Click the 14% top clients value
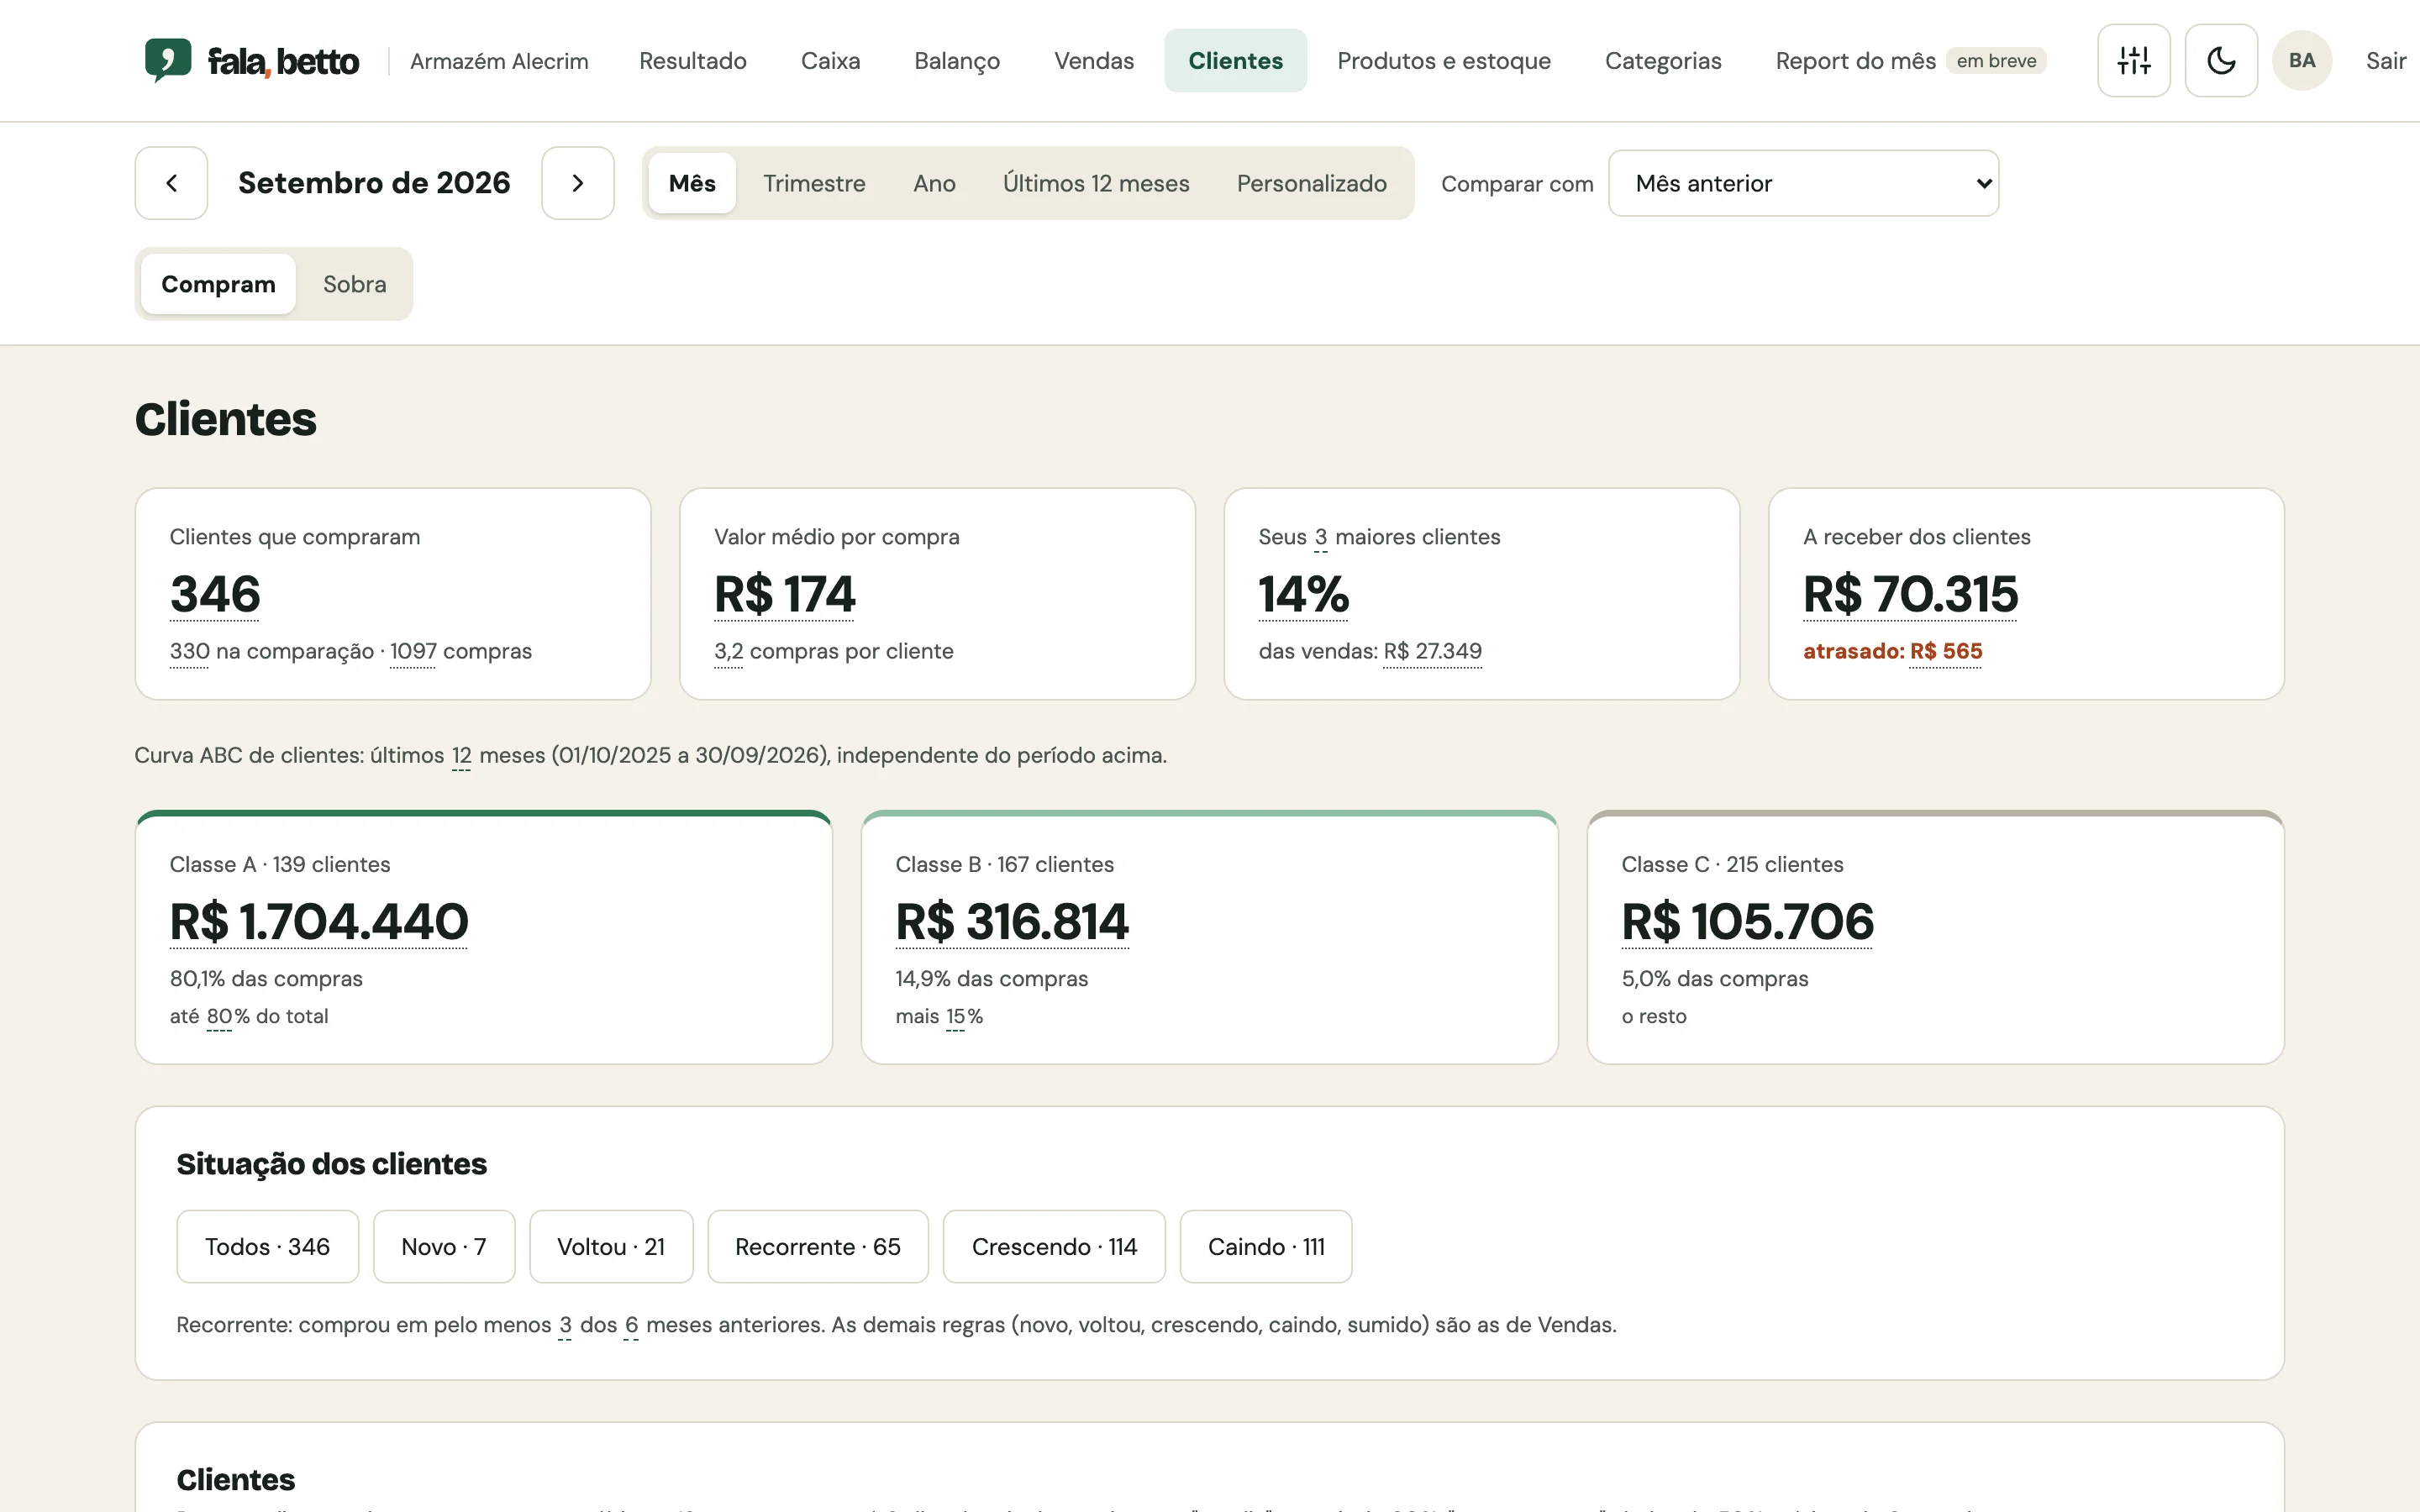 tap(1303, 594)
